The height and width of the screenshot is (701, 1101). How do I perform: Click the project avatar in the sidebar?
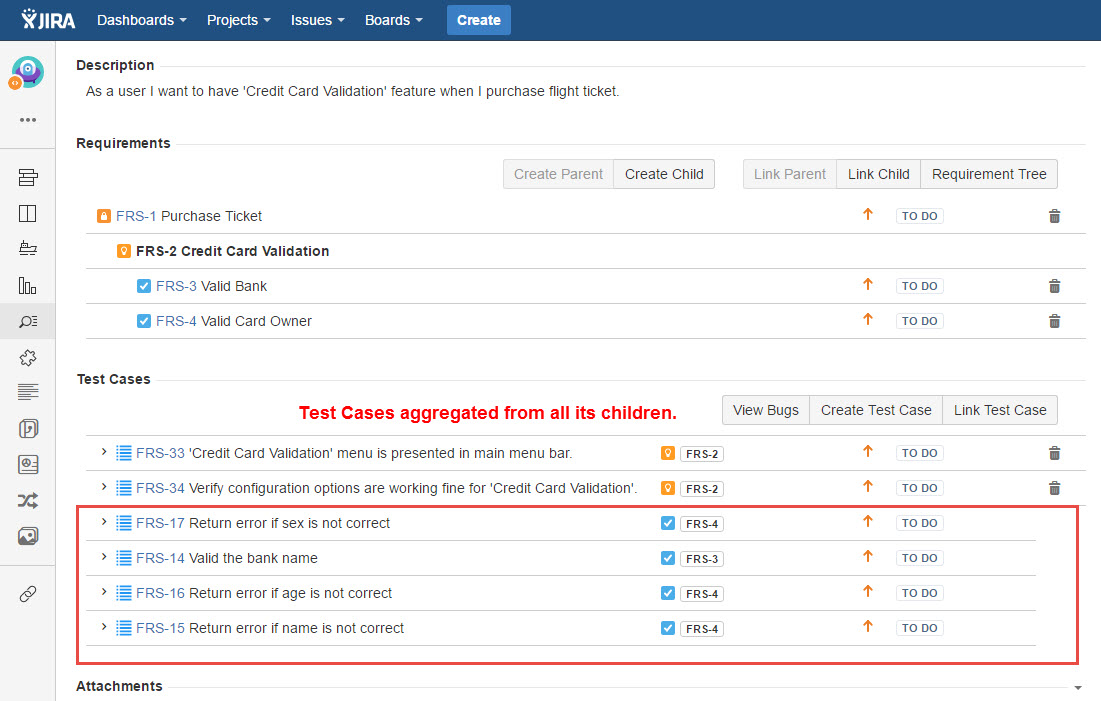click(x=27, y=72)
